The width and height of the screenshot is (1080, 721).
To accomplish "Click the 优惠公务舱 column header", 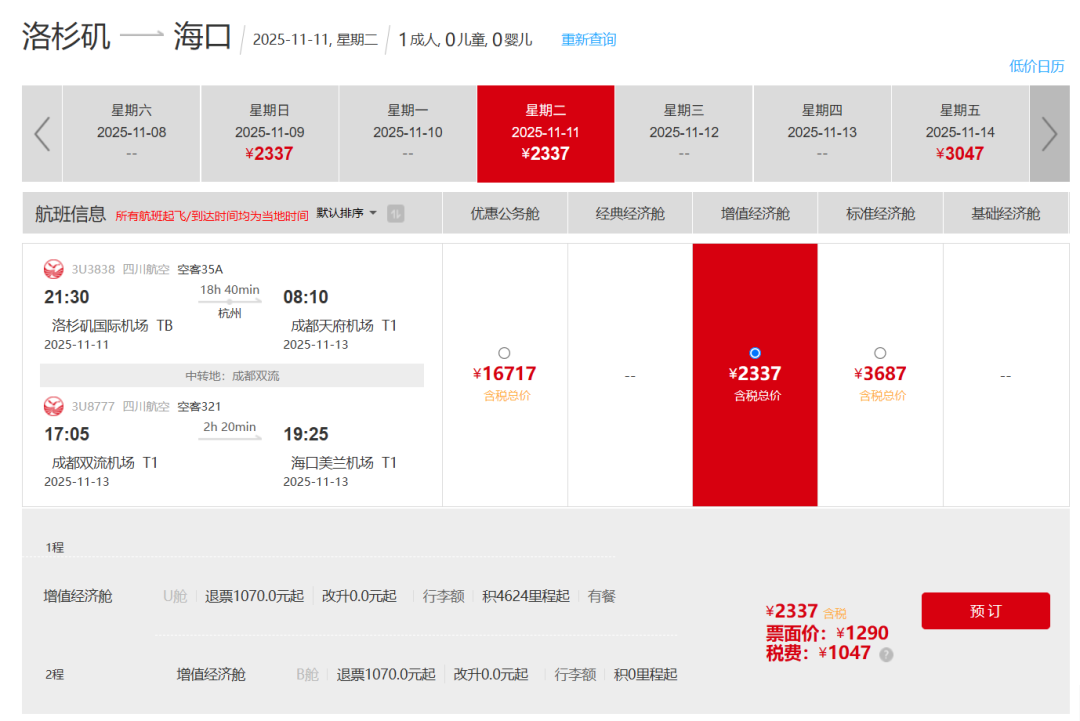I will 505,213.
